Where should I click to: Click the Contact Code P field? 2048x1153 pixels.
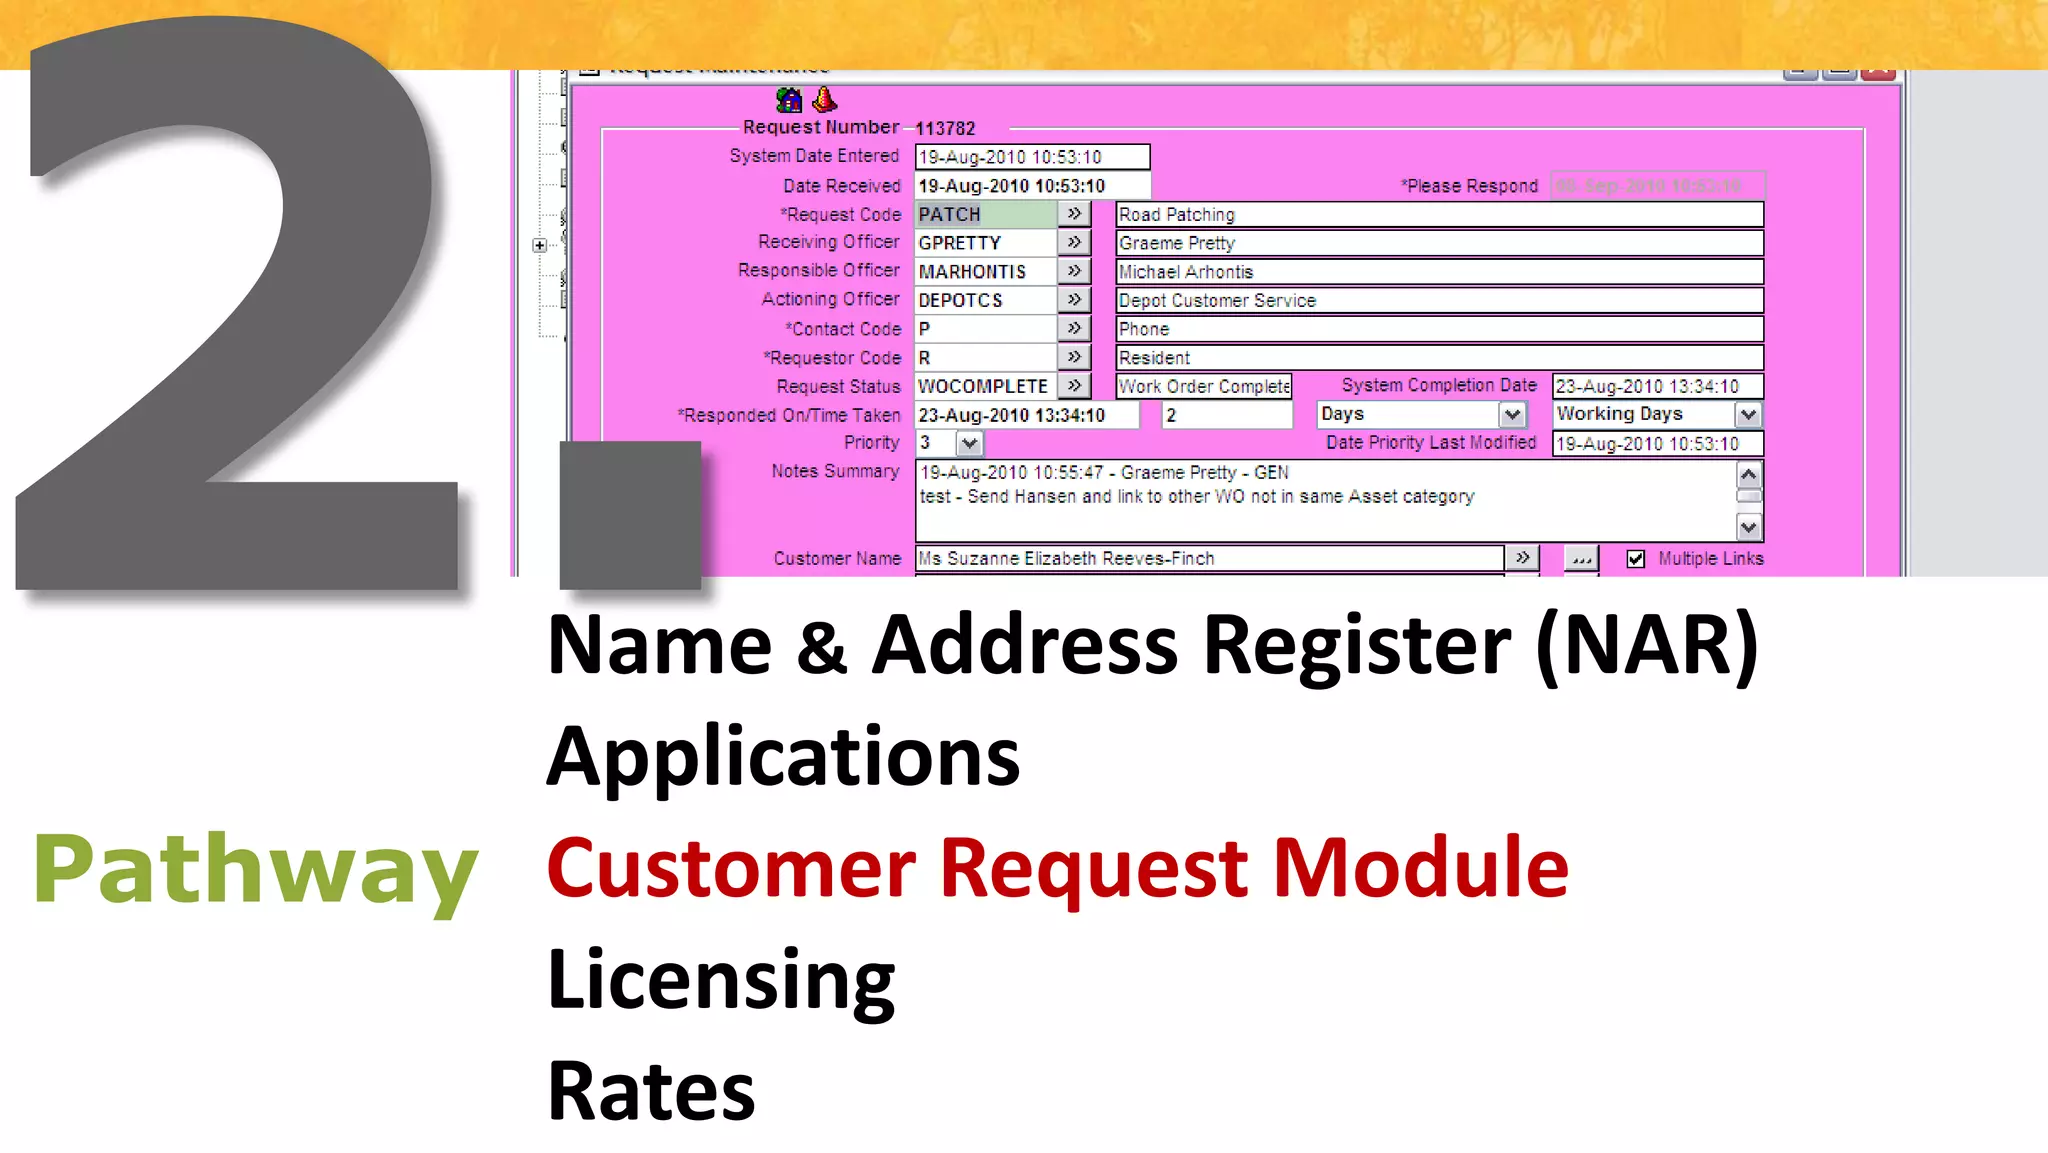[986, 328]
